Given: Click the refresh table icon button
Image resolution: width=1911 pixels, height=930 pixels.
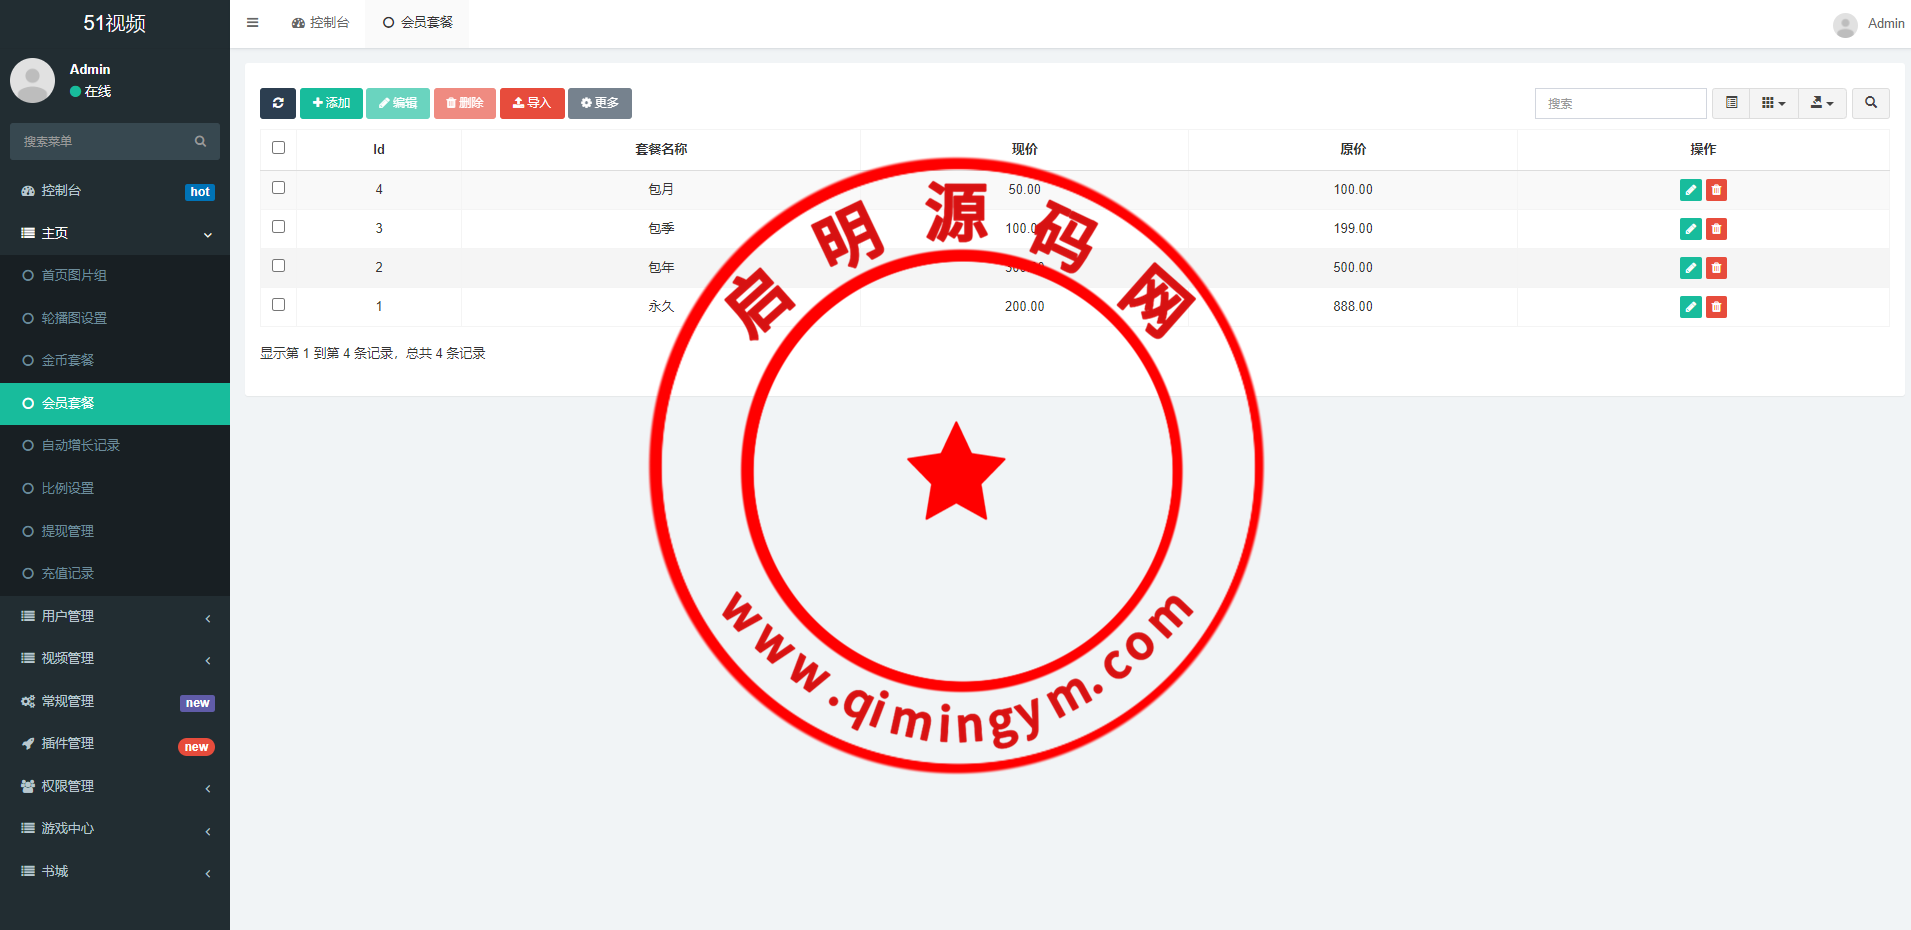Looking at the screenshot, I should click(x=278, y=103).
